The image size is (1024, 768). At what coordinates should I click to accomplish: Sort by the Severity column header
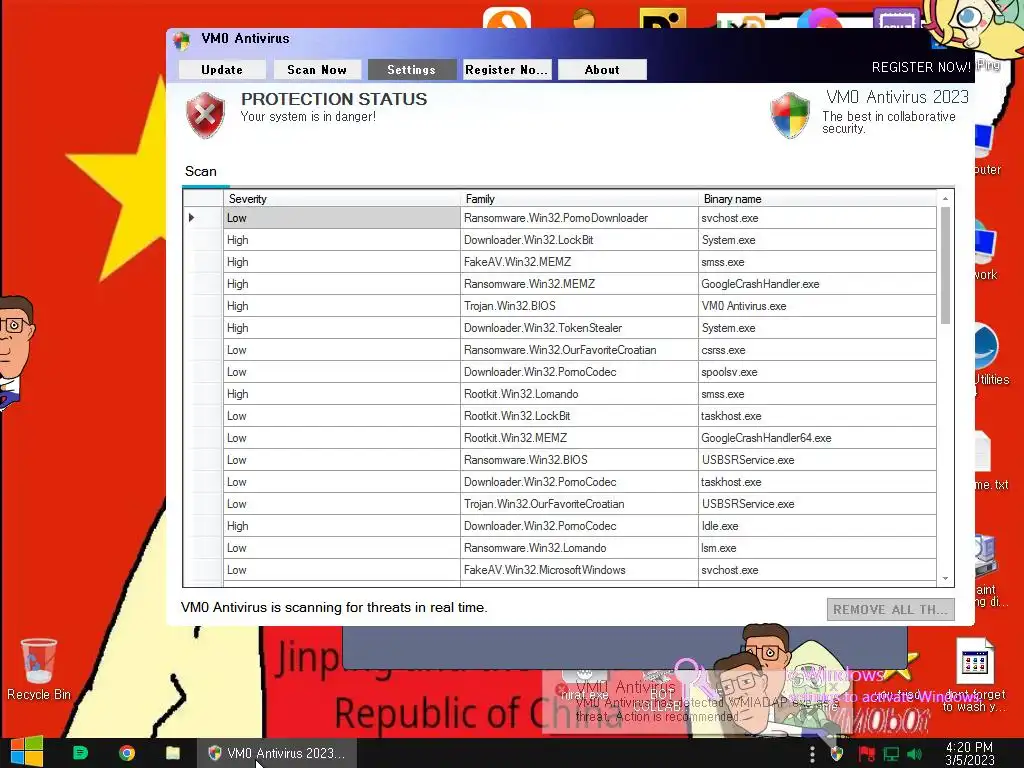click(x=342, y=199)
